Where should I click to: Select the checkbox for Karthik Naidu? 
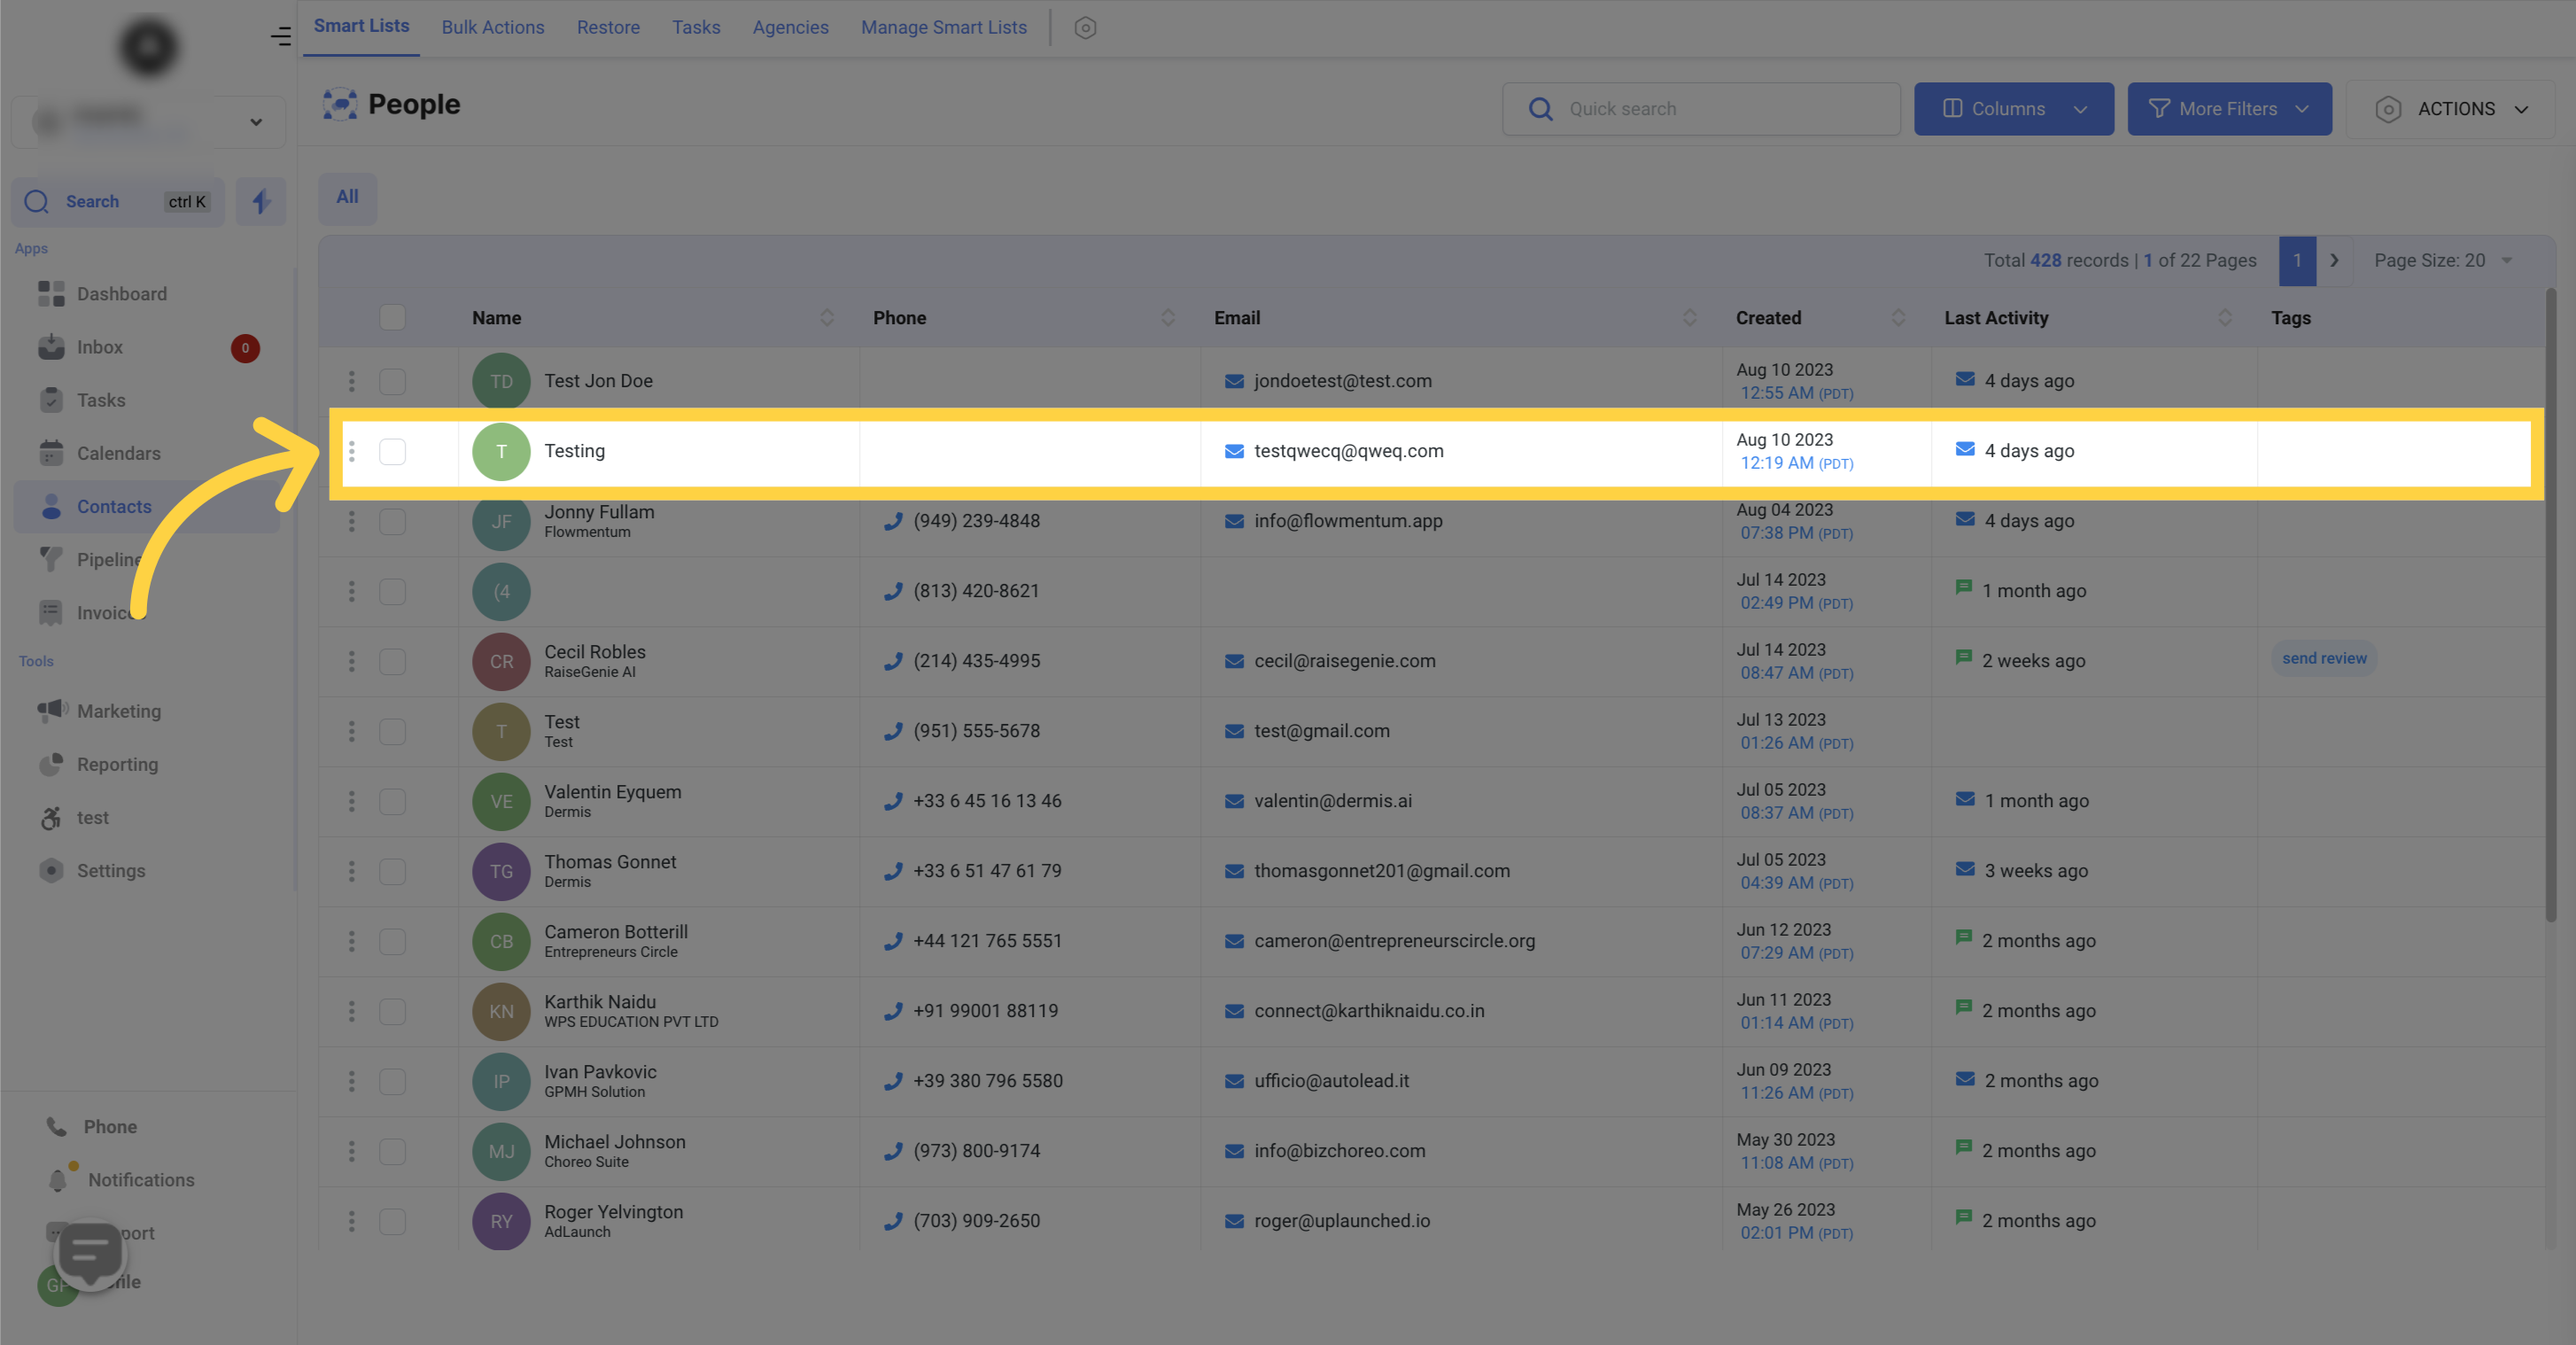392,1011
